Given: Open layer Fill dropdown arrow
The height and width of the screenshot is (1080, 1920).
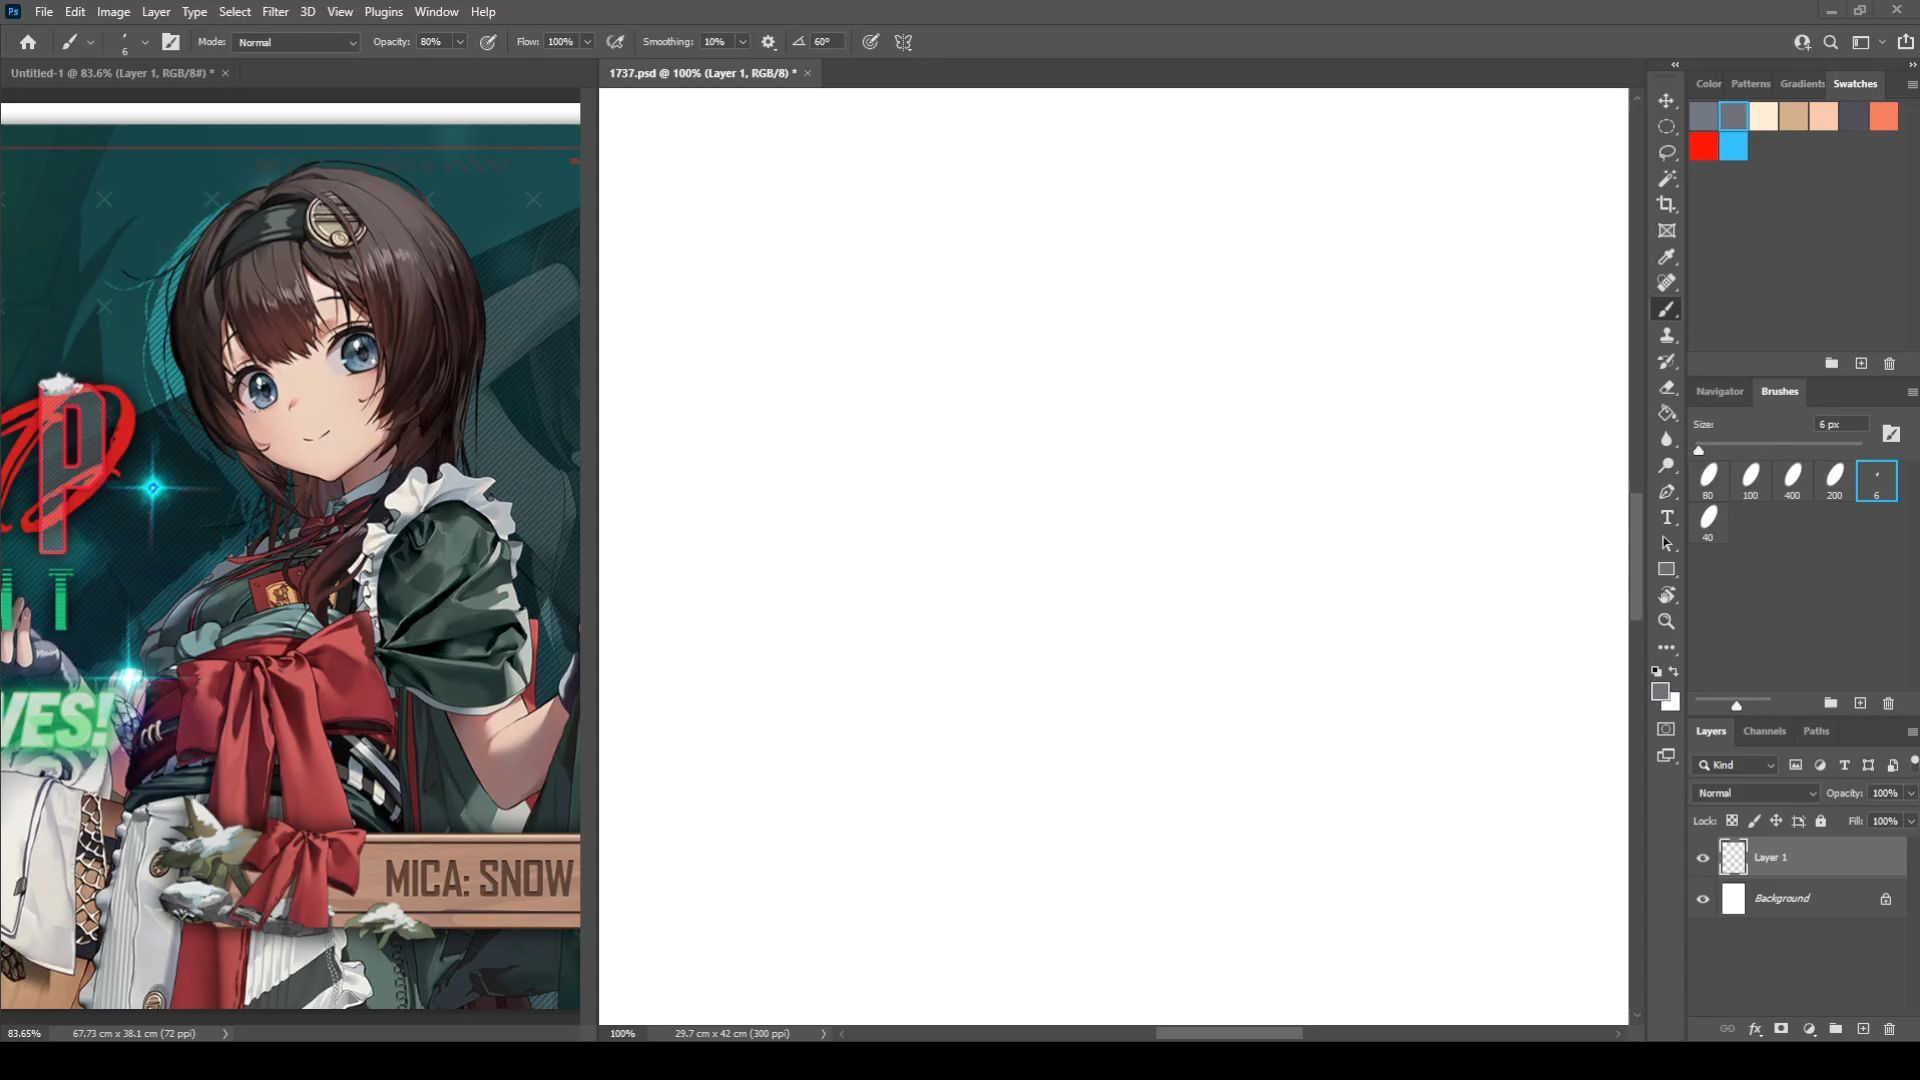Looking at the screenshot, I should [x=1911, y=821].
